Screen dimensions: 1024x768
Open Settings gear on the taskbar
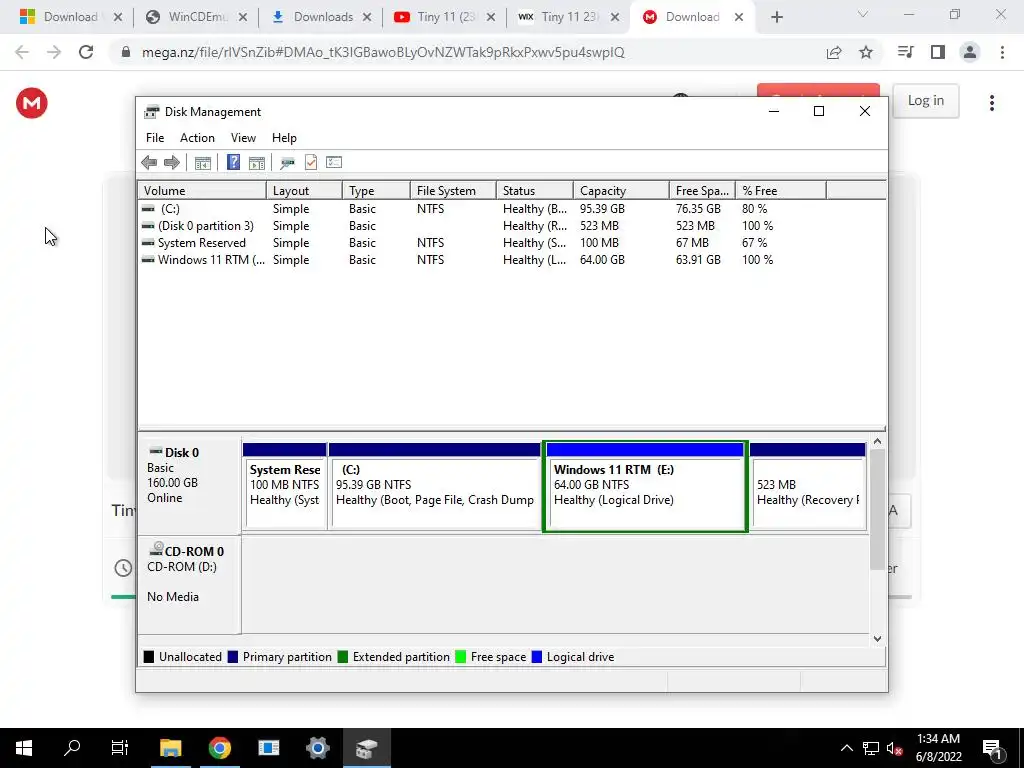[317, 748]
